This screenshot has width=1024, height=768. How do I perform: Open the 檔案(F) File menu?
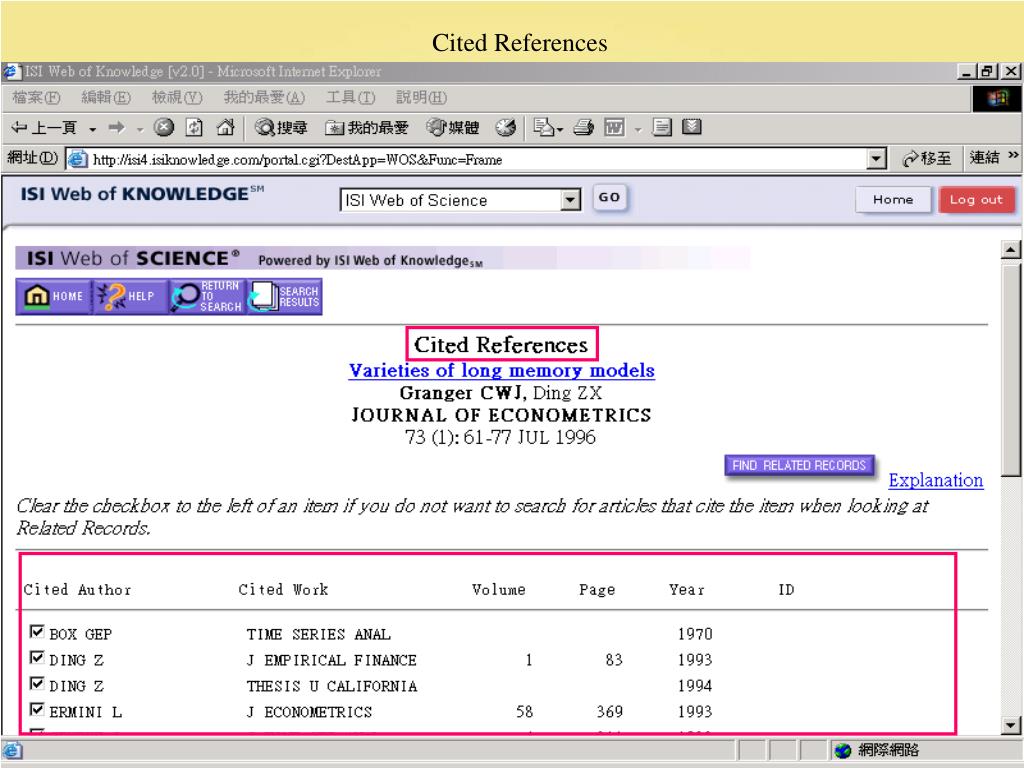click(x=36, y=98)
